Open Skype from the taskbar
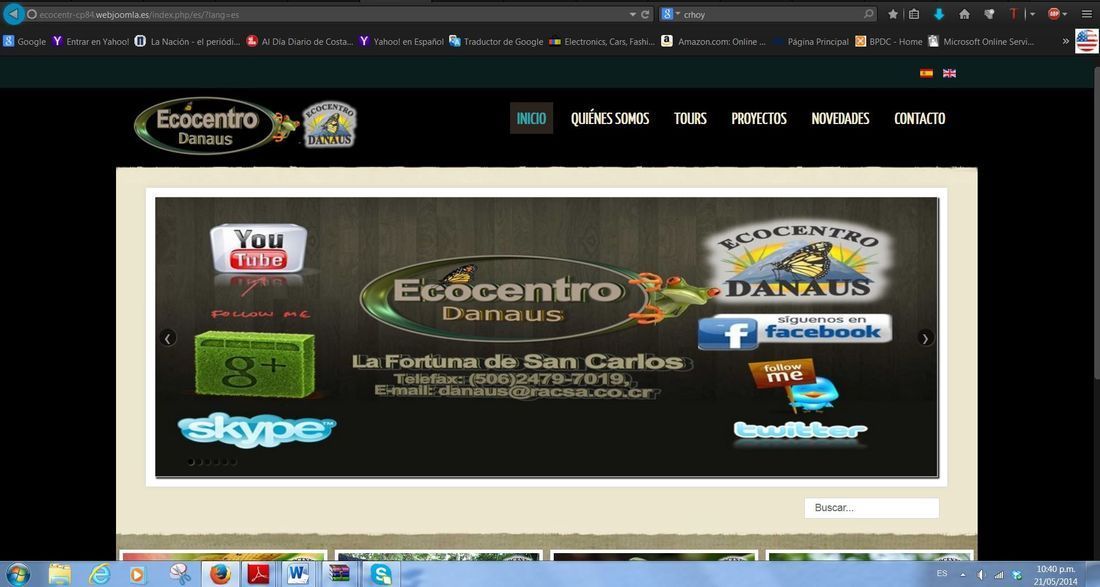Viewport: 1100px width, 587px height. [381, 574]
